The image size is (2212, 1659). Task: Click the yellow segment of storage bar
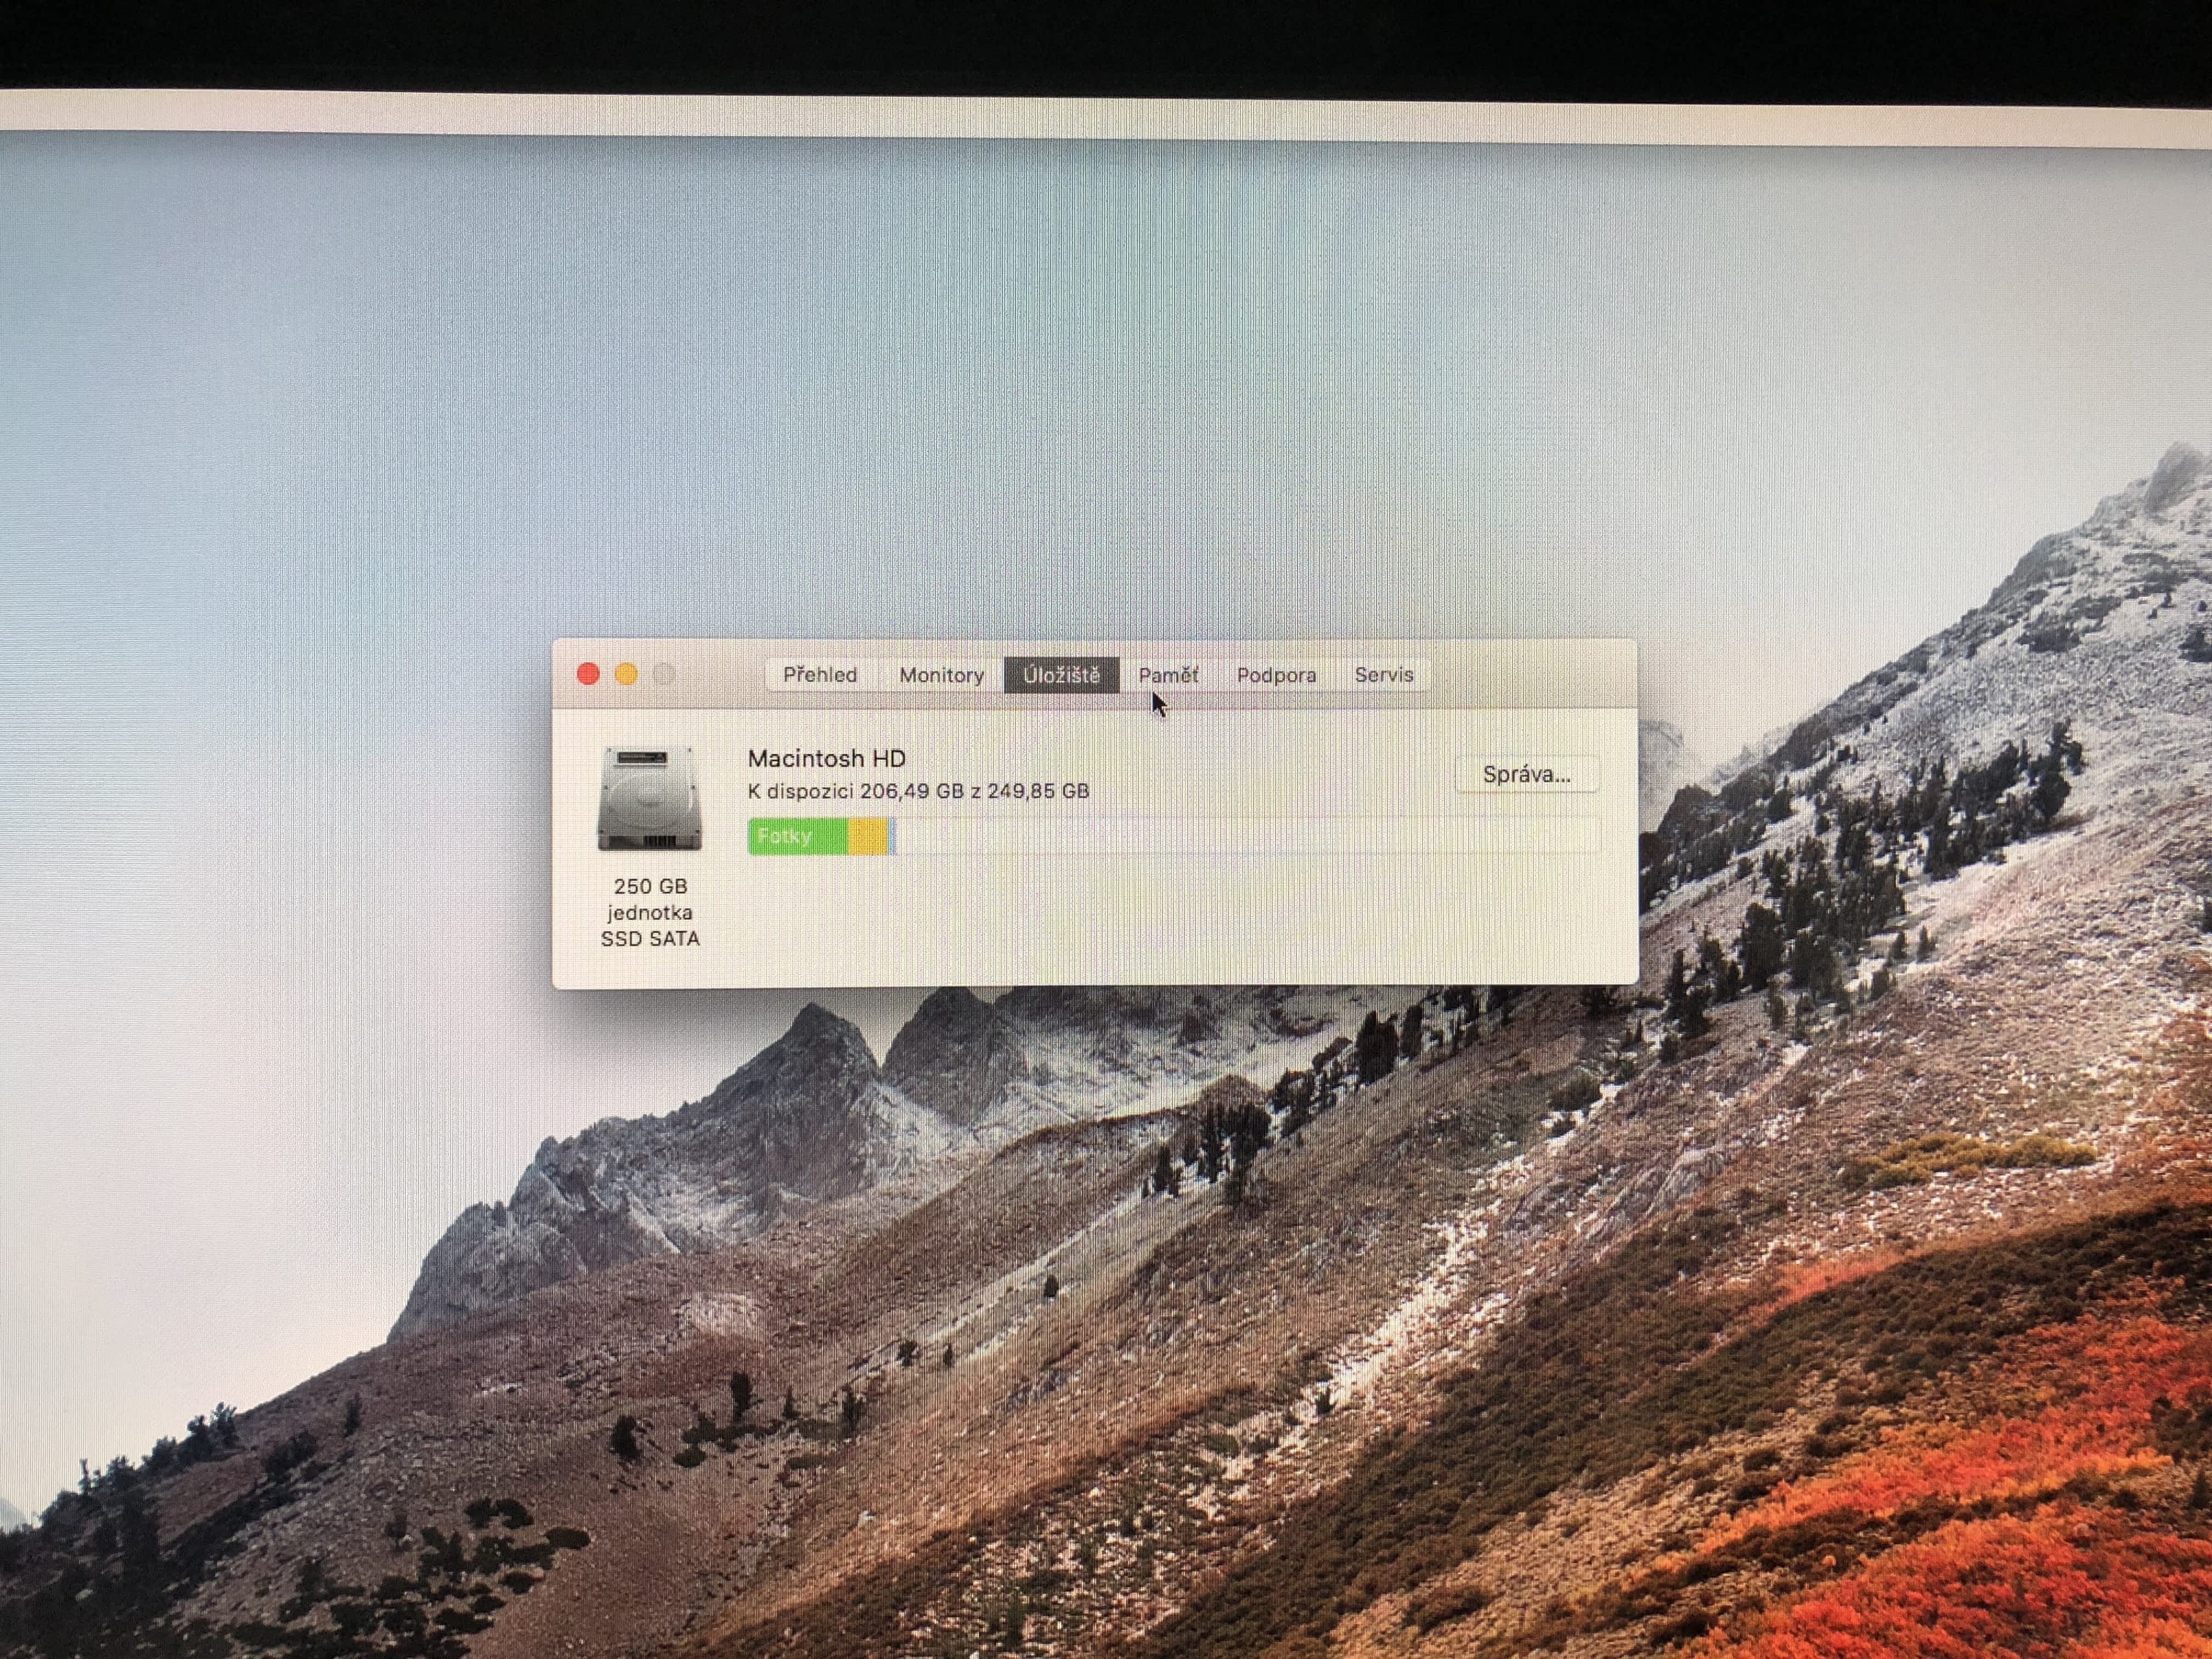click(x=867, y=836)
